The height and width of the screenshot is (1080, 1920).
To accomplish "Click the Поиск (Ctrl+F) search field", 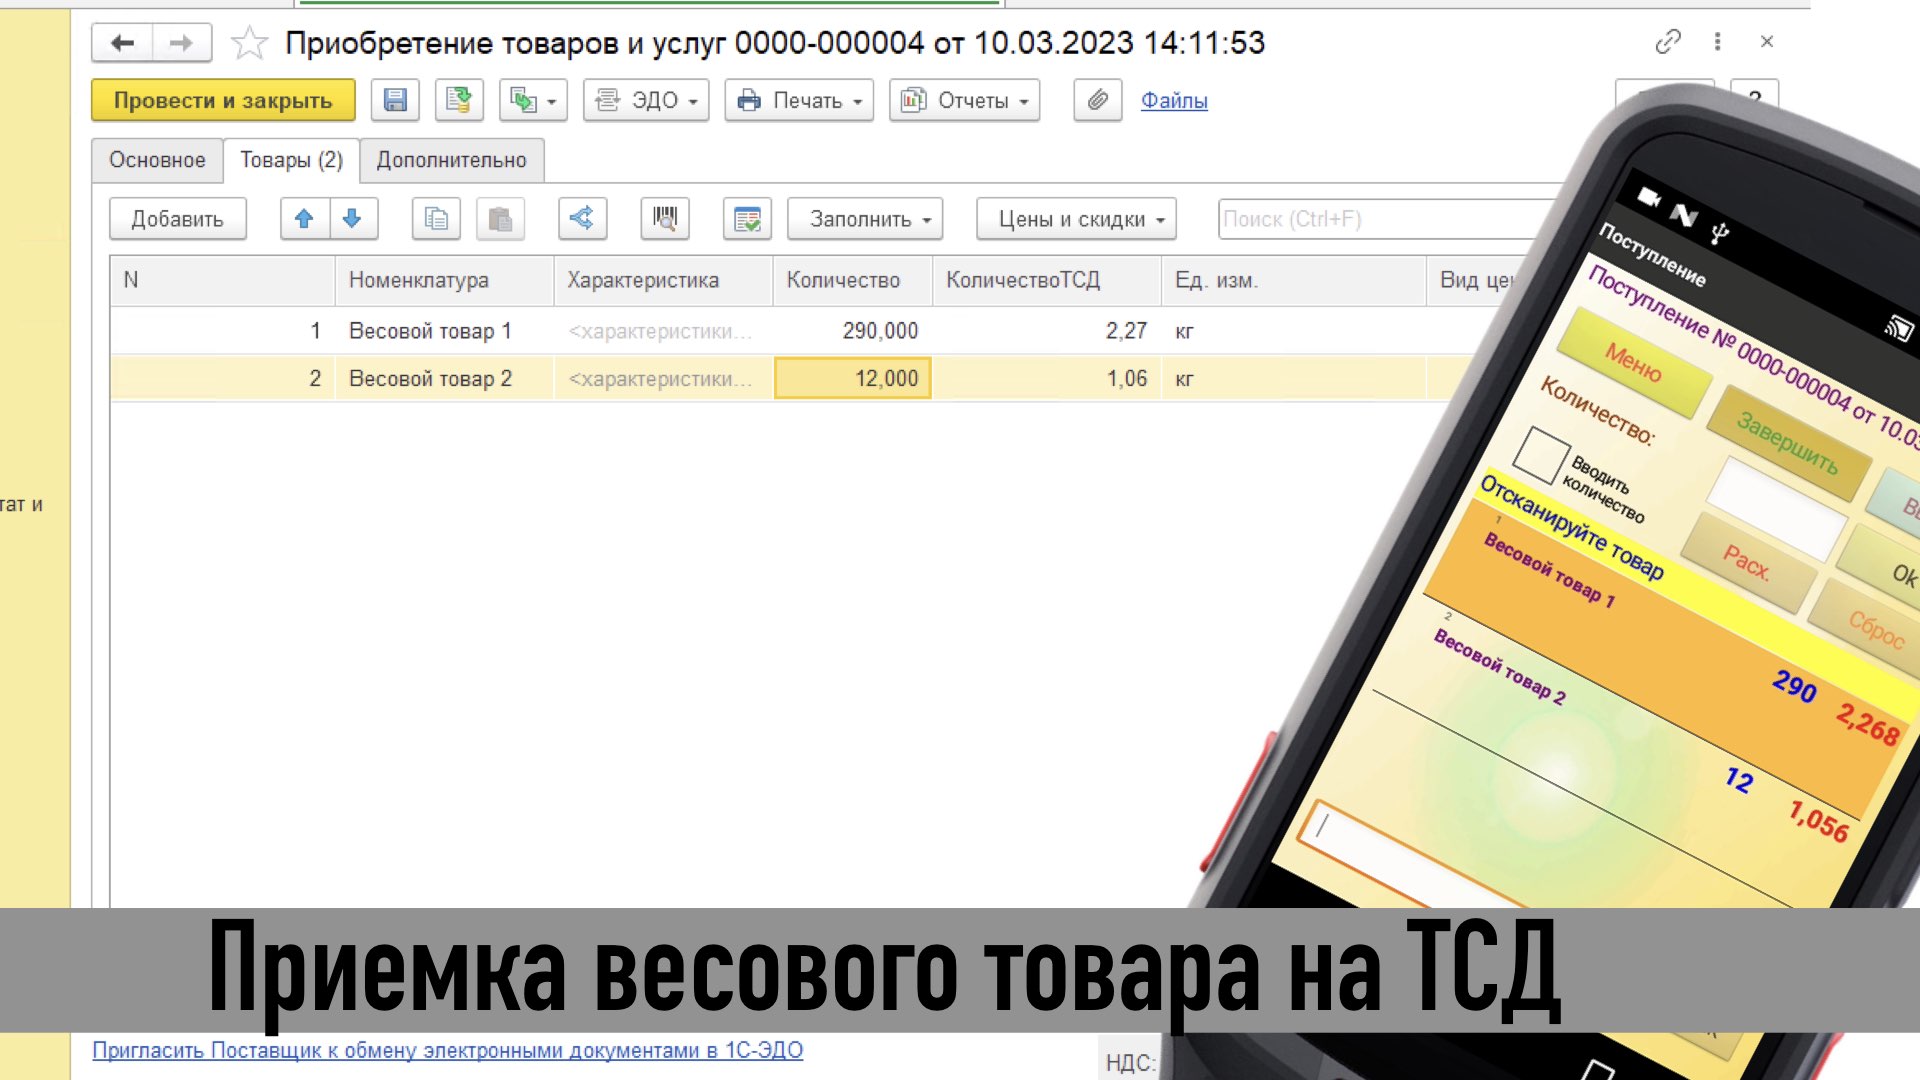I will (x=1385, y=219).
